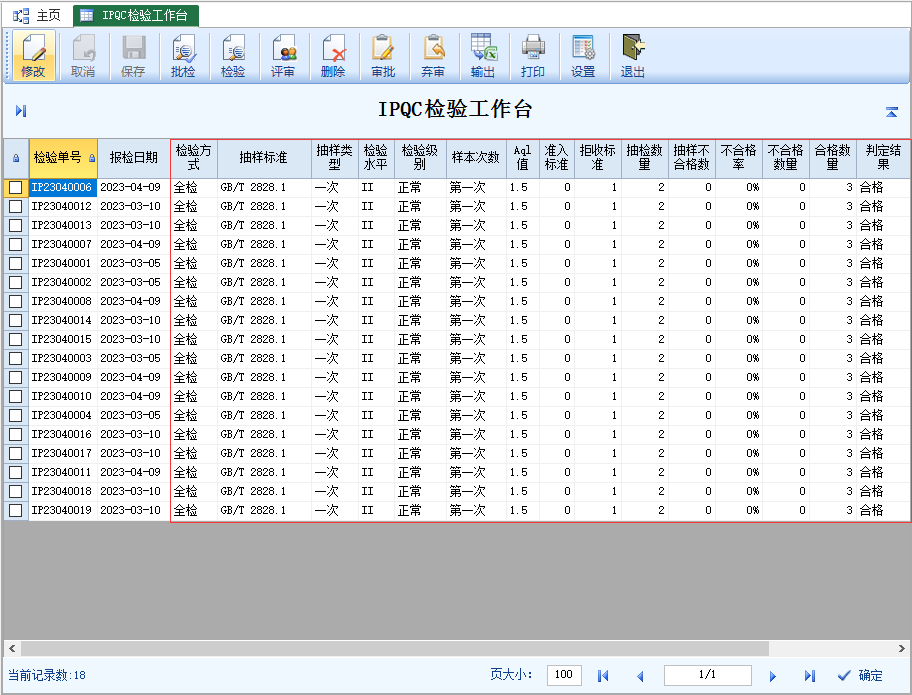Go to the first page
912x695 pixels.
click(603, 676)
